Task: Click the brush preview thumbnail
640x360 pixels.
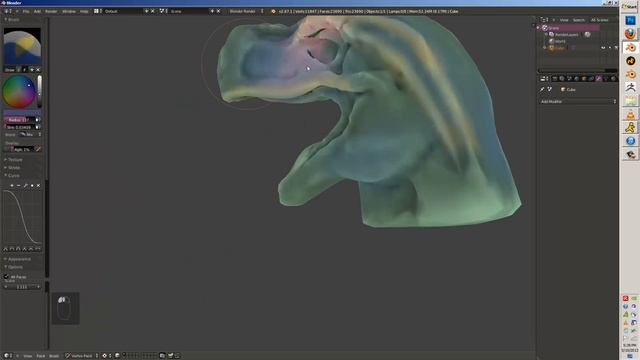Action: (22, 46)
